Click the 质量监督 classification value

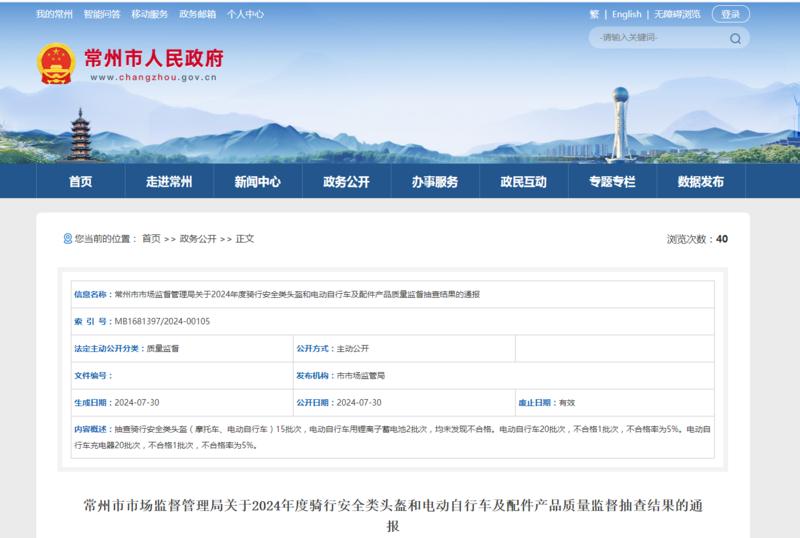pyautogui.click(x=163, y=349)
